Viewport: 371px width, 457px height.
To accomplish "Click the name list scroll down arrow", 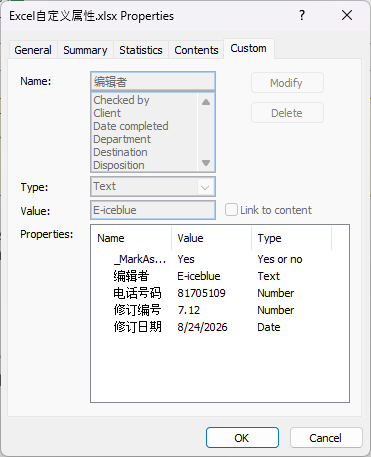I will (x=206, y=163).
